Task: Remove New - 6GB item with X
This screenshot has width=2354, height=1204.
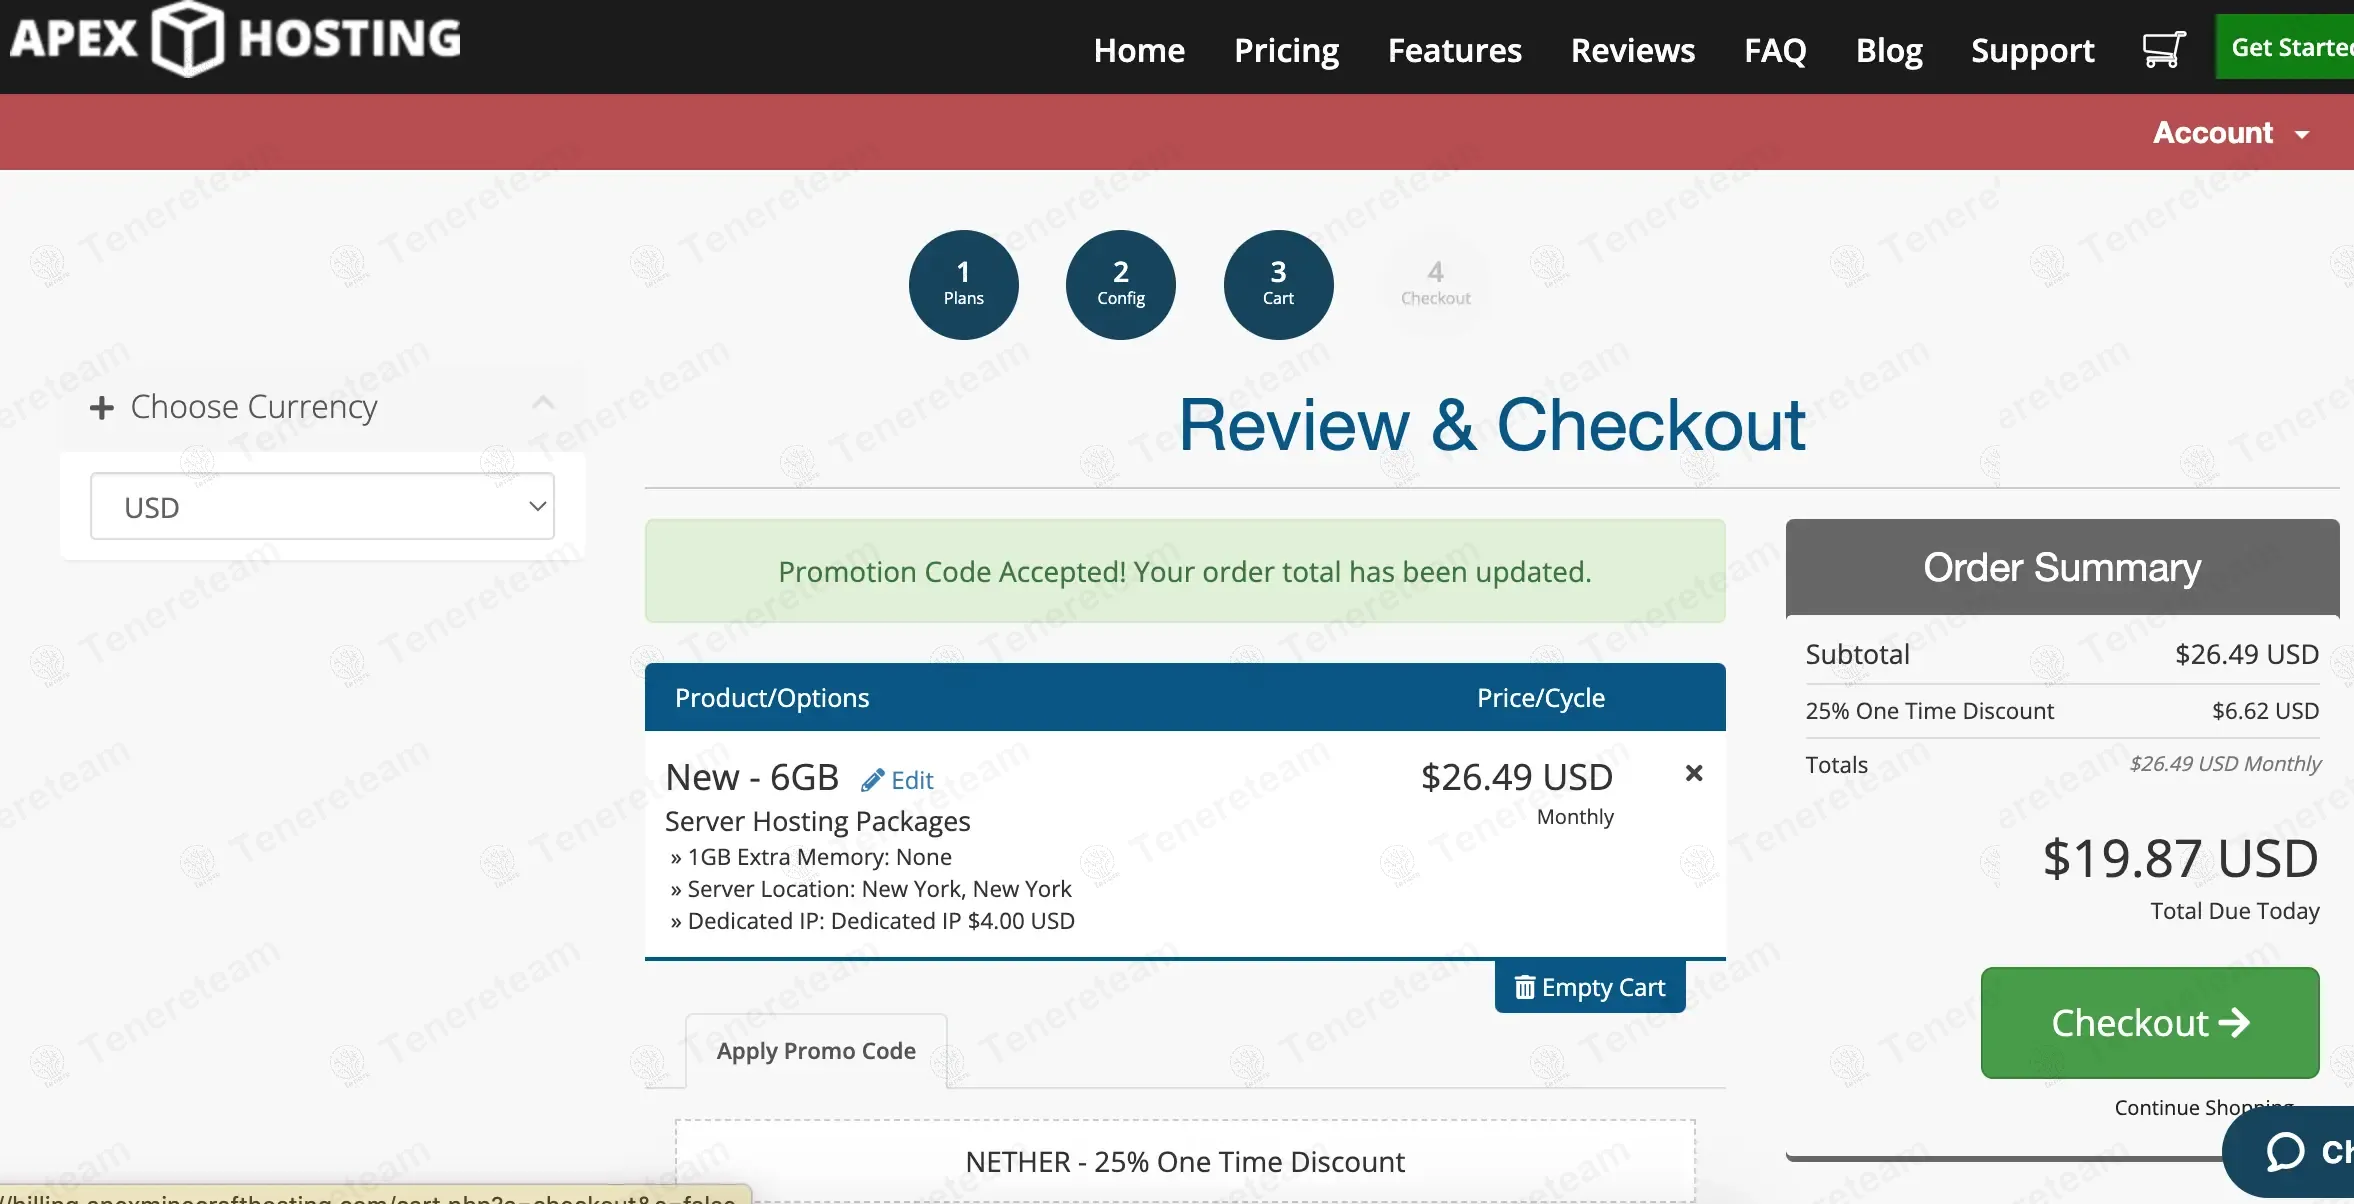Action: (x=1693, y=773)
